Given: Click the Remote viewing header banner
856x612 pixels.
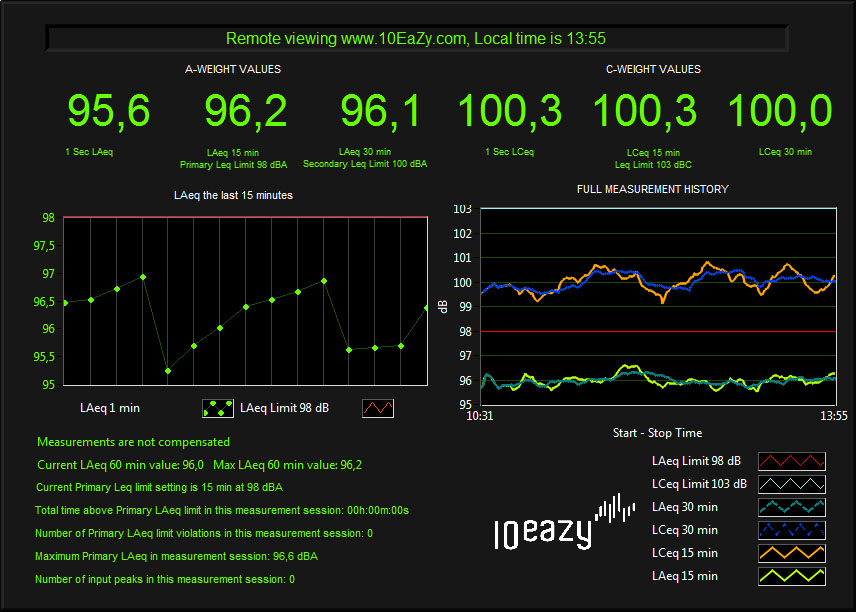Looking at the screenshot, I should click(415, 38).
